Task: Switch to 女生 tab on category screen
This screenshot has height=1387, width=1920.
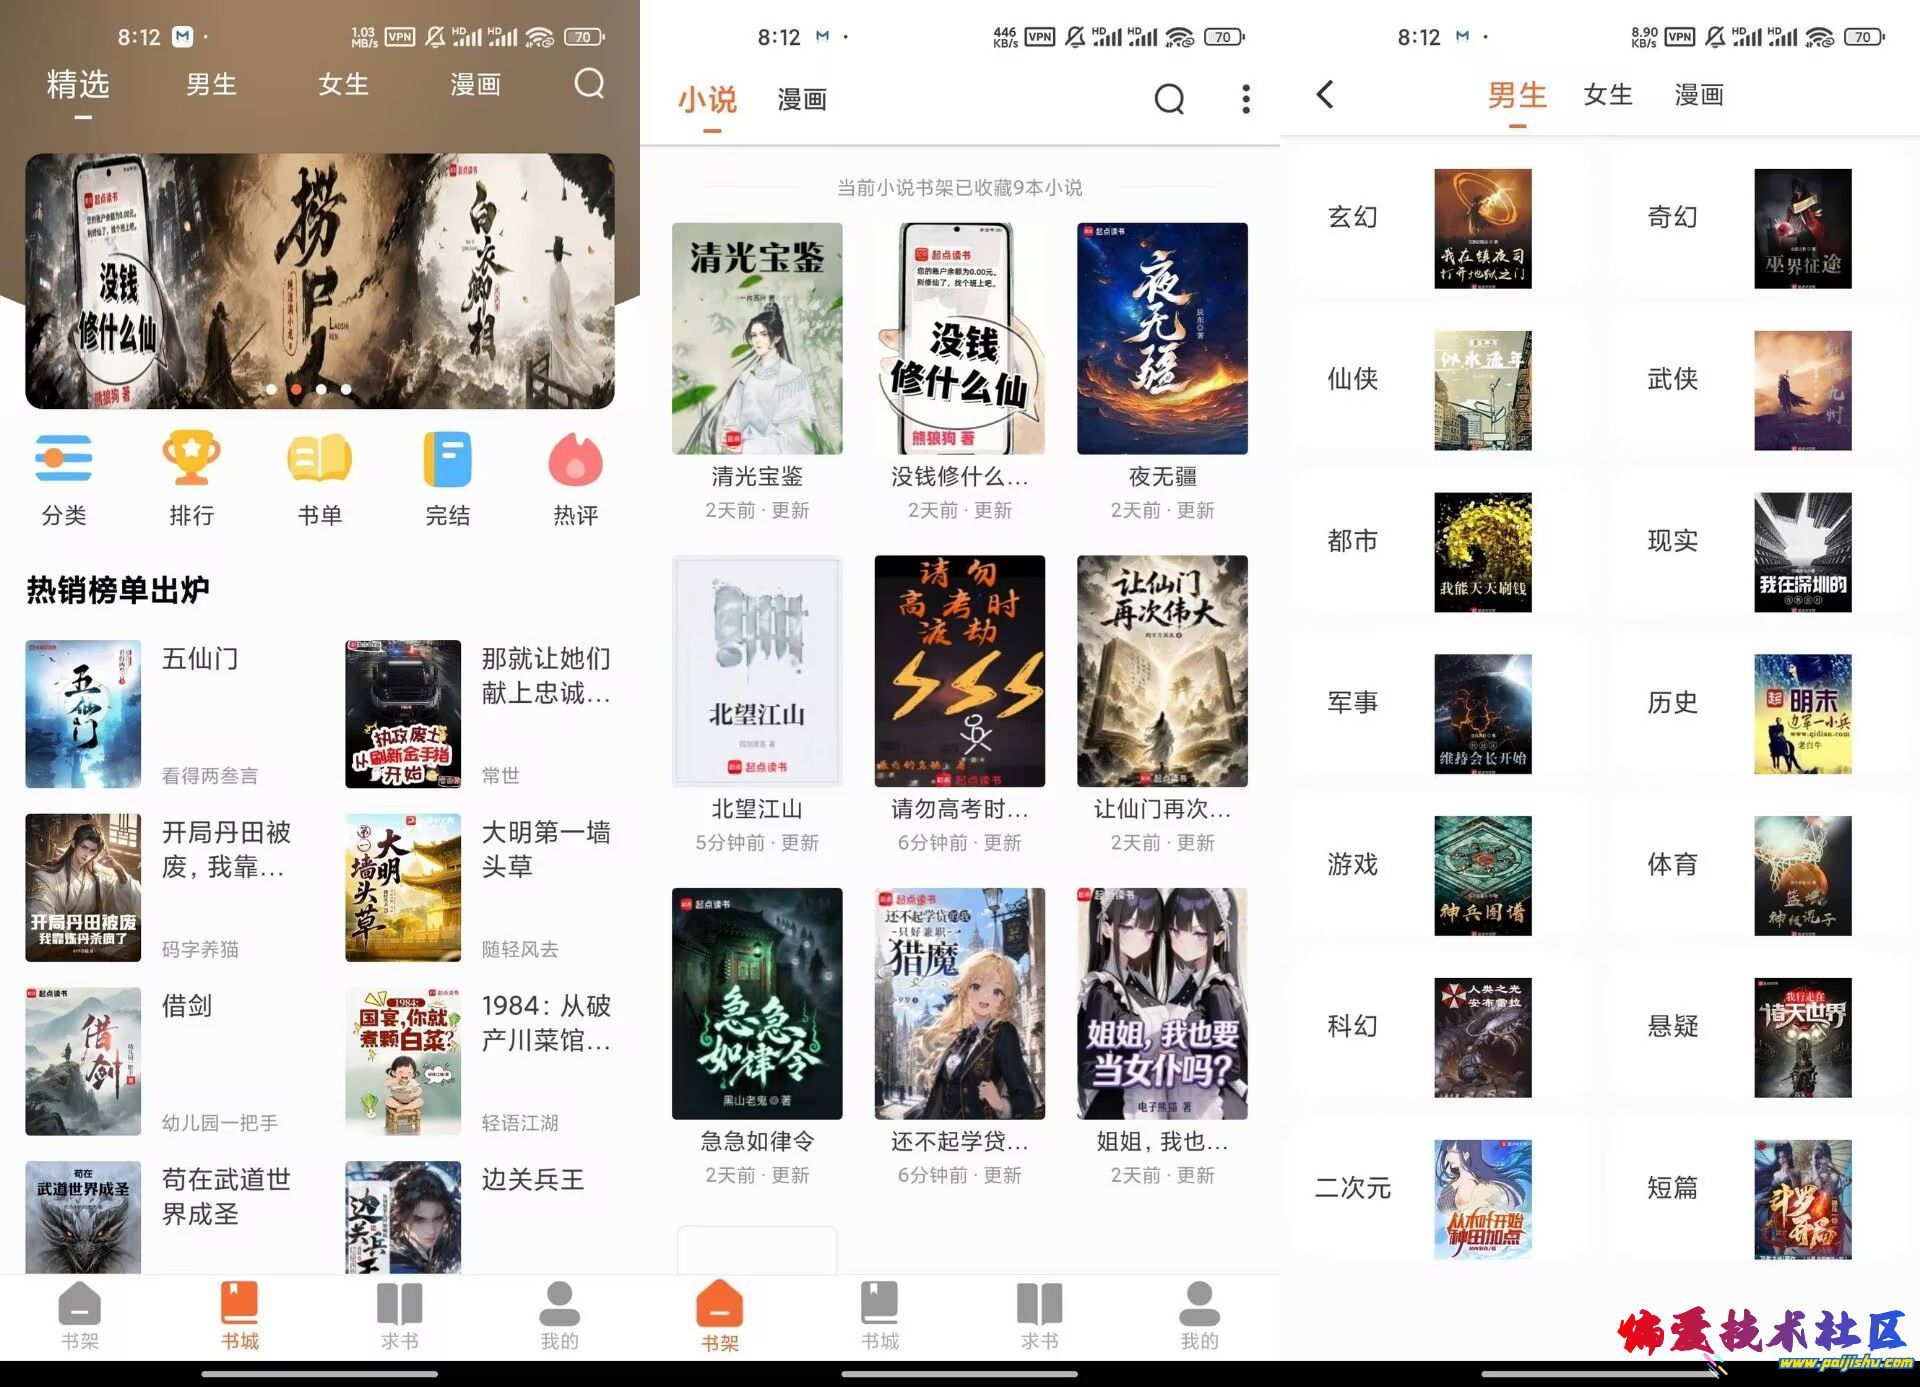Action: 1608,95
